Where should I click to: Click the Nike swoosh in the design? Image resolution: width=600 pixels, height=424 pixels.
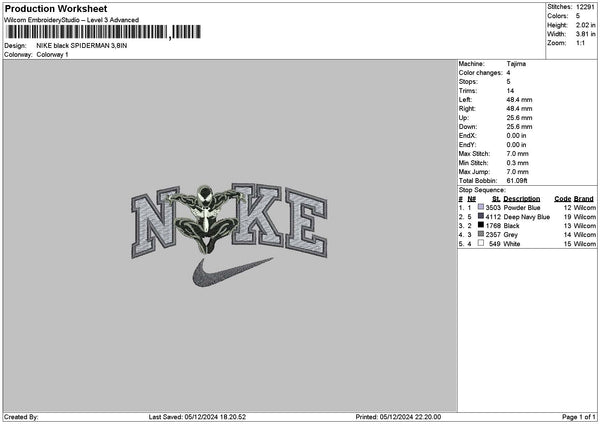pos(233,272)
